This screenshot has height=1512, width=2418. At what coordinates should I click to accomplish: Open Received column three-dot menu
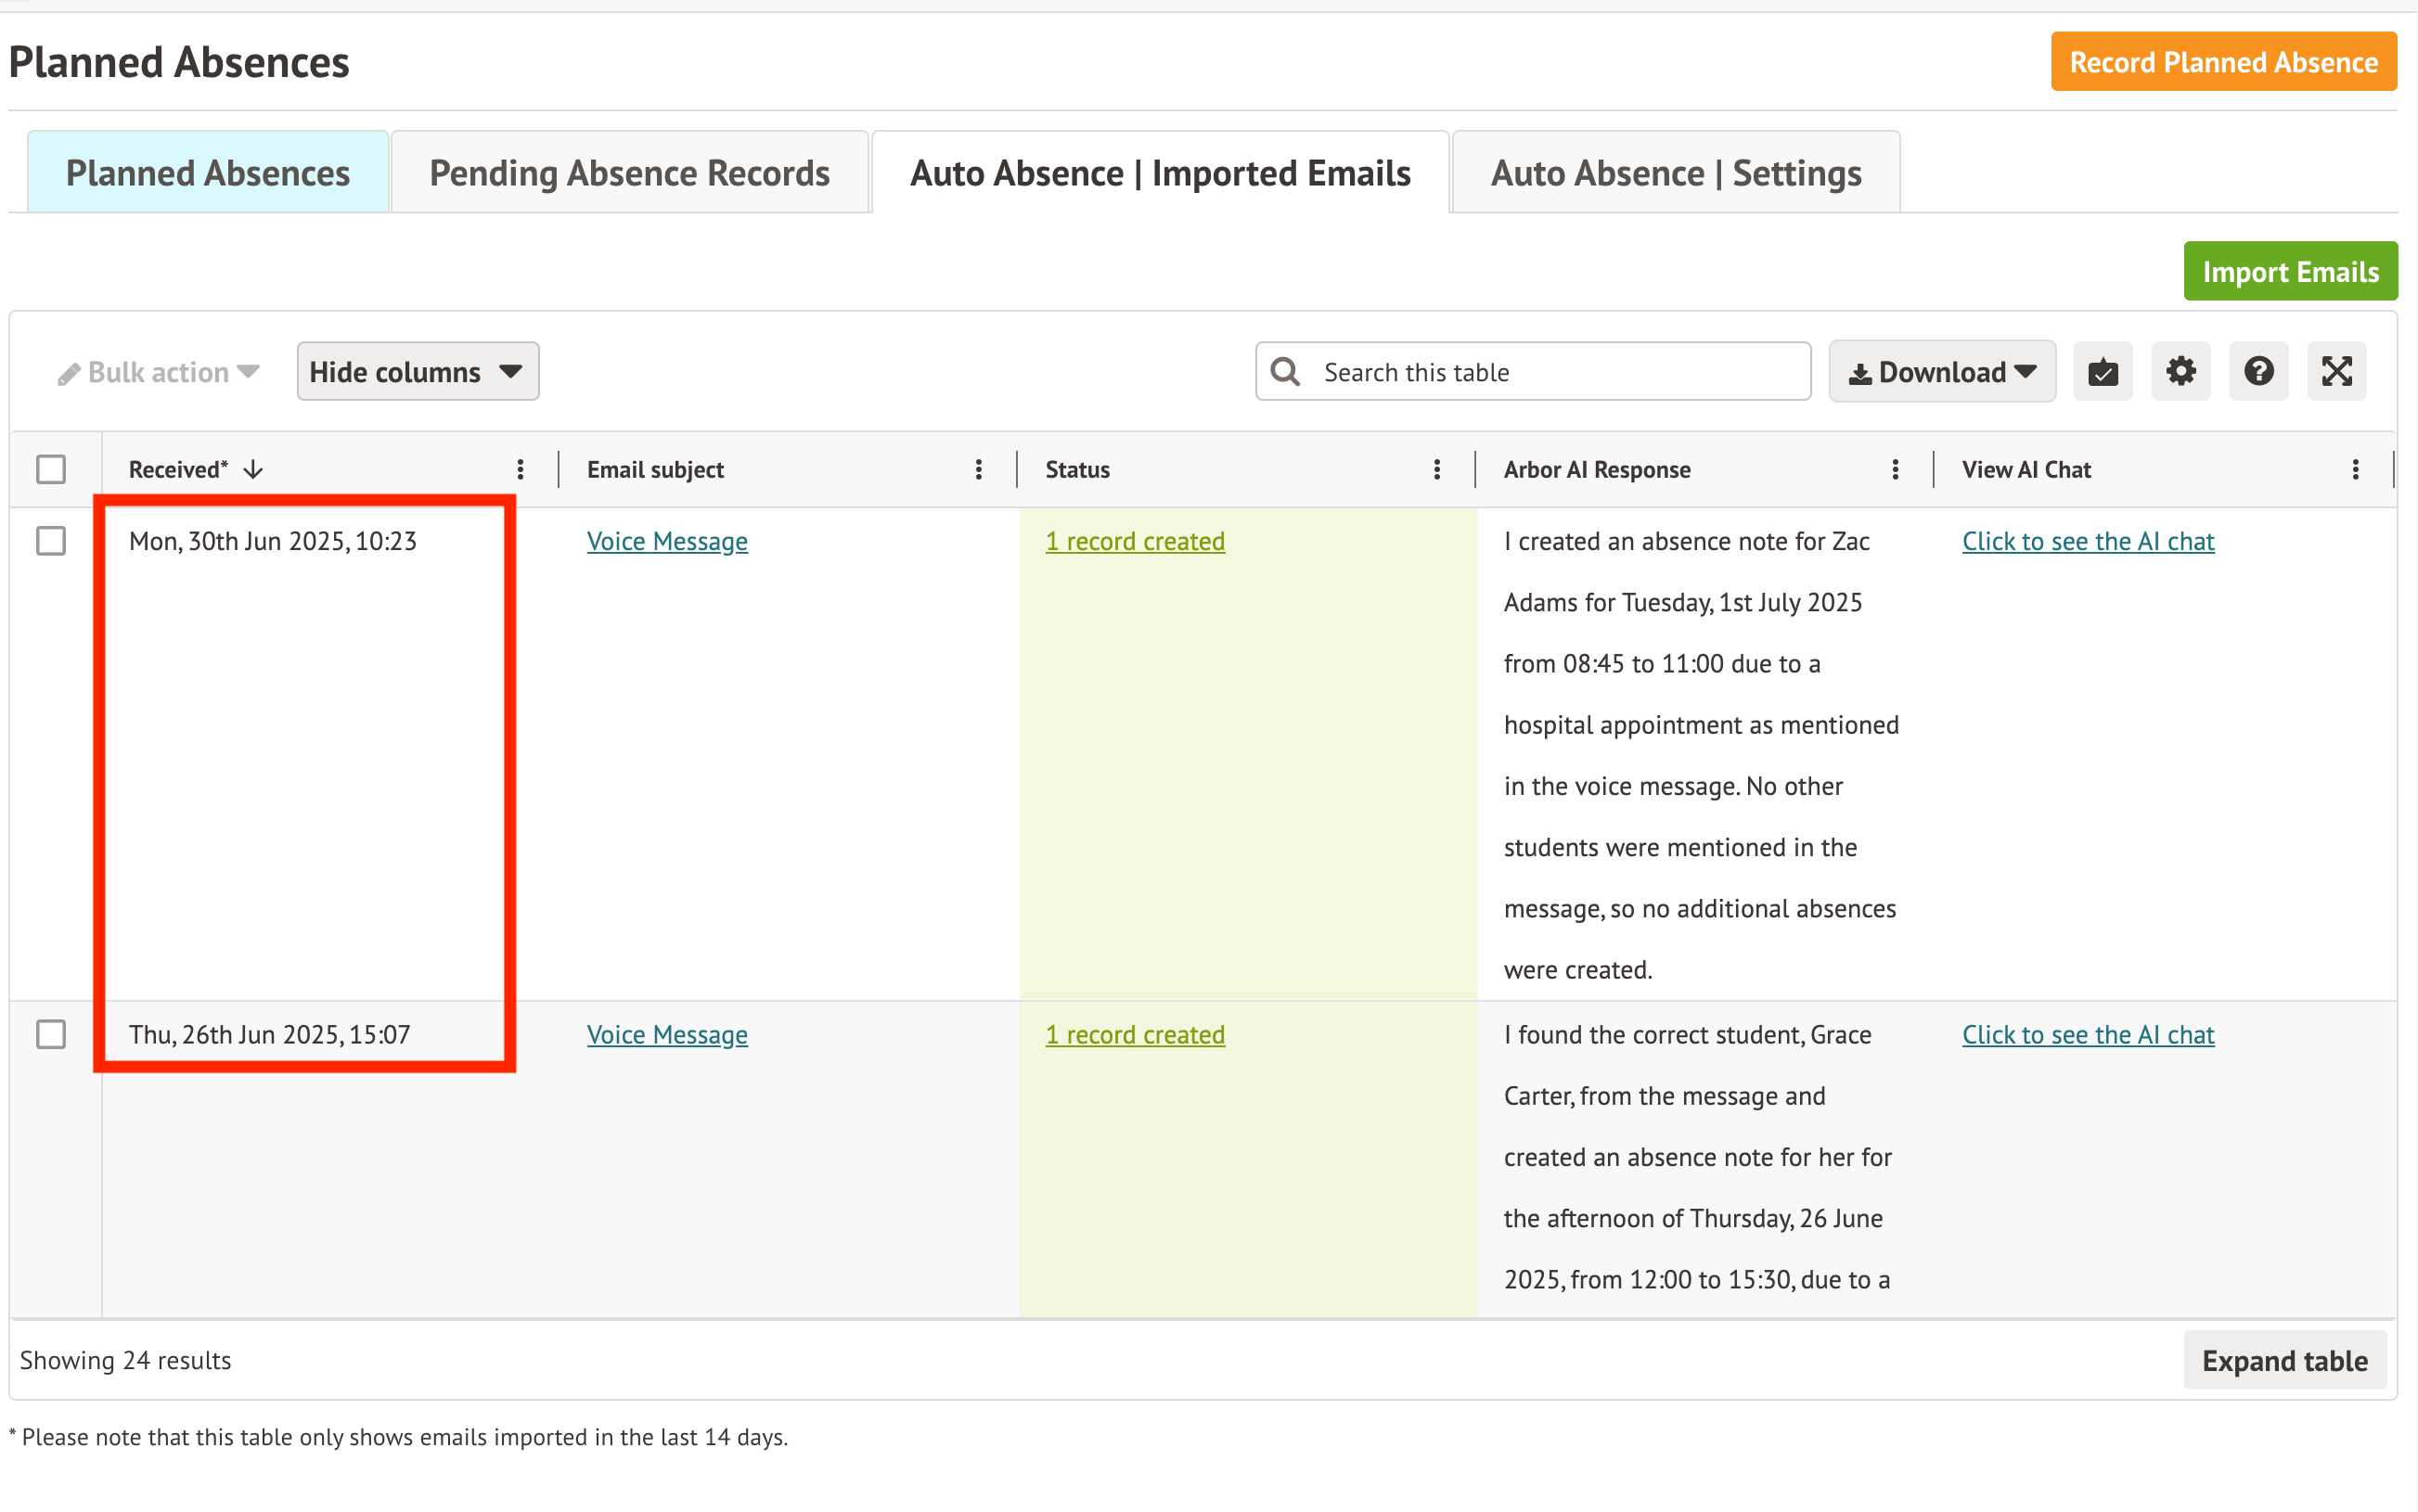520,470
